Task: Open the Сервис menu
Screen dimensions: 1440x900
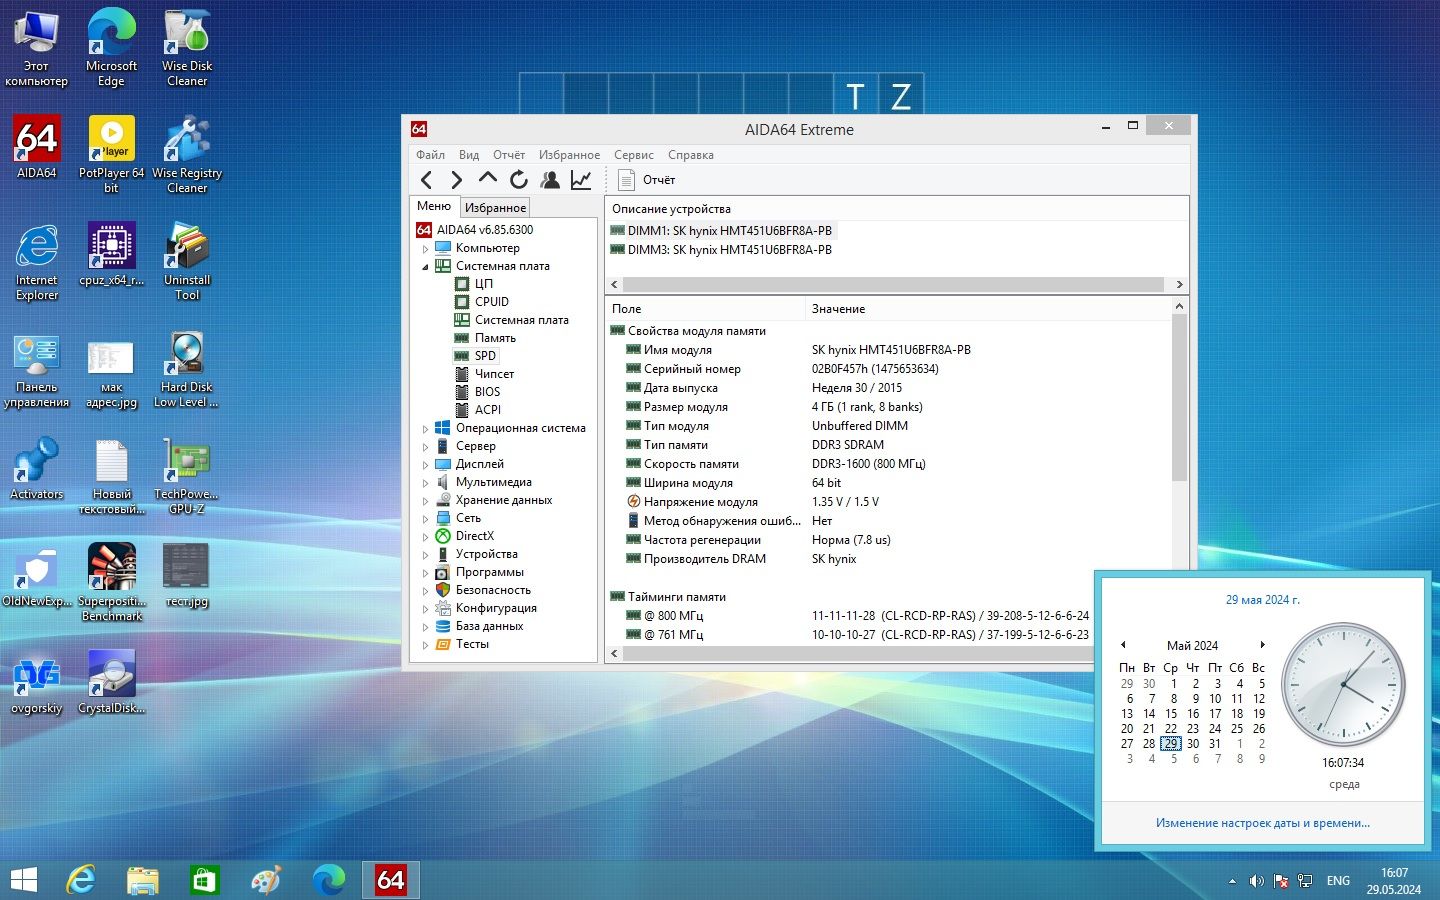Action: tap(633, 155)
